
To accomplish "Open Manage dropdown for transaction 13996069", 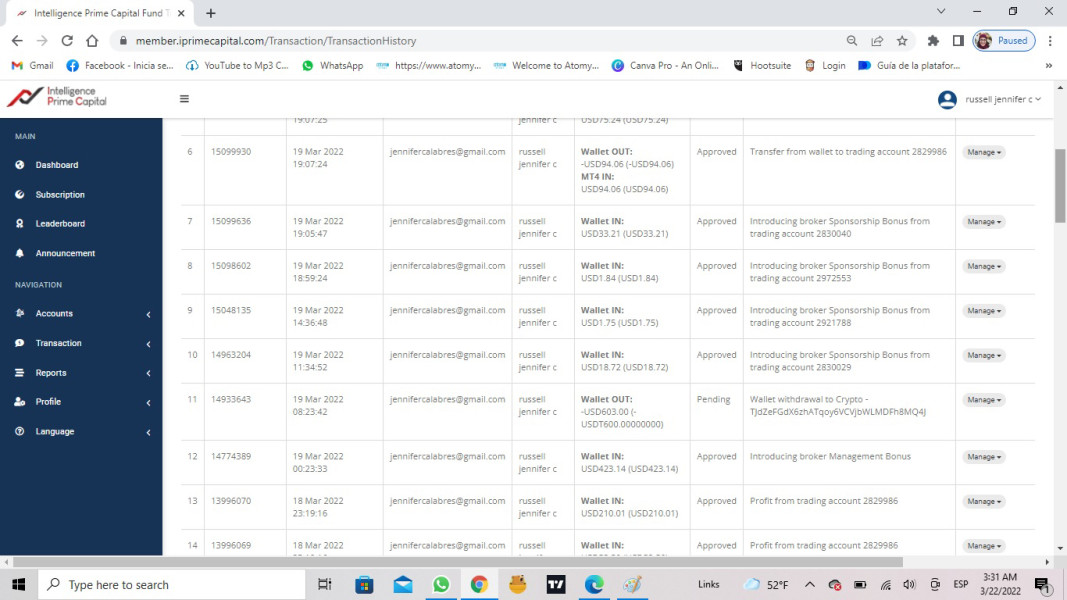I will [984, 546].
